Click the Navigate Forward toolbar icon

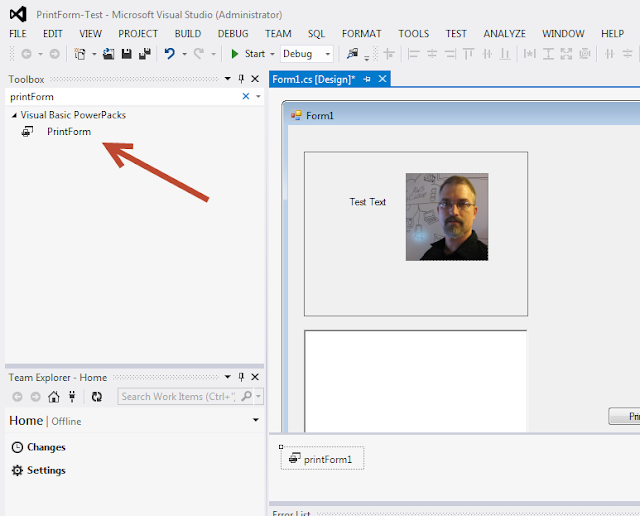coord(54,54)
